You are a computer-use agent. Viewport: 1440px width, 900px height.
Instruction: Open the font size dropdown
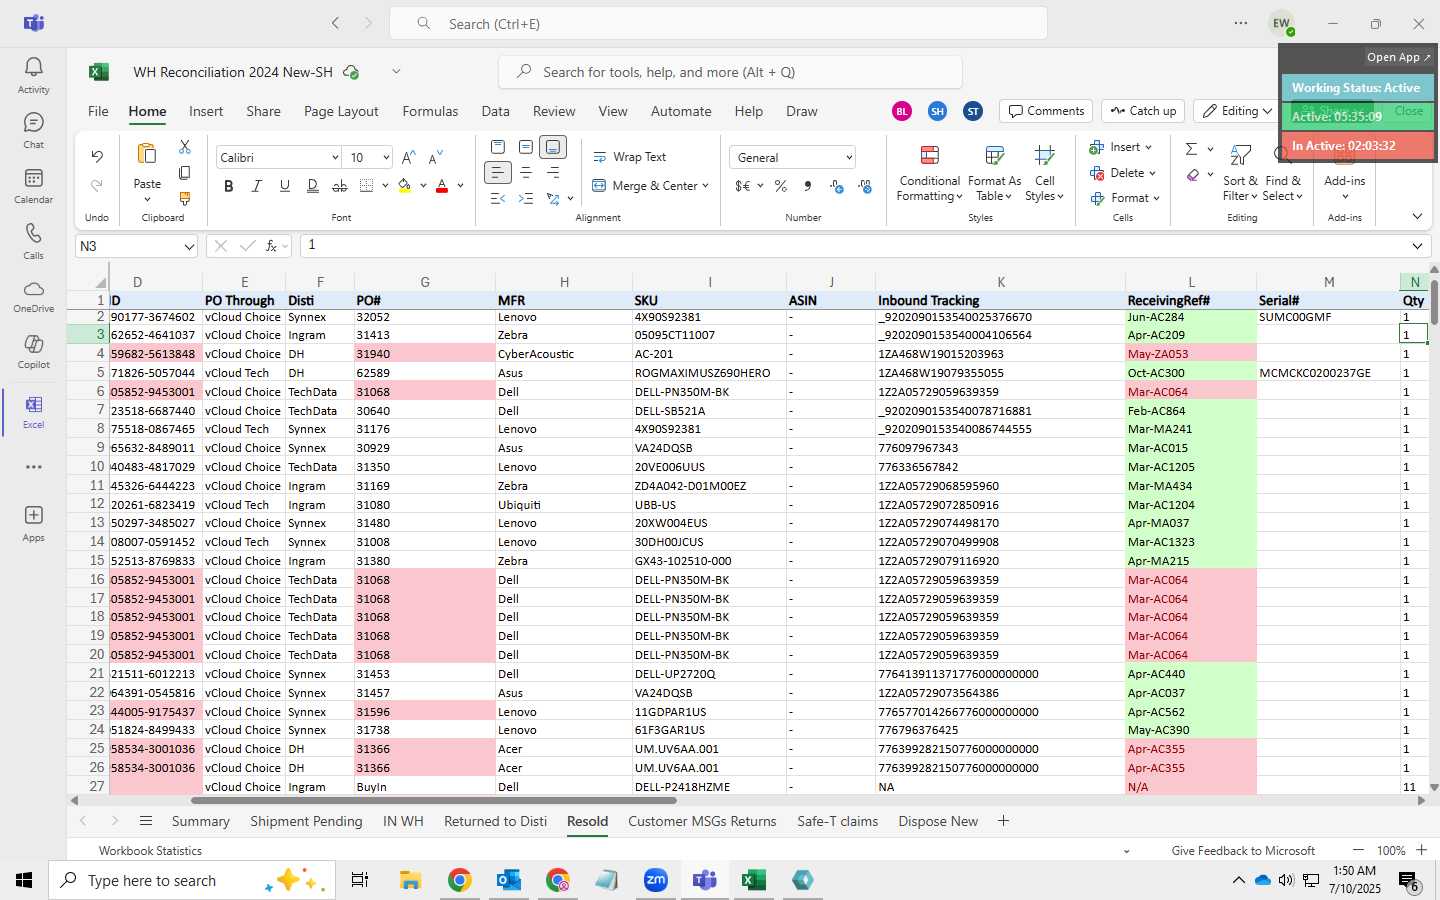click(385, 157)
